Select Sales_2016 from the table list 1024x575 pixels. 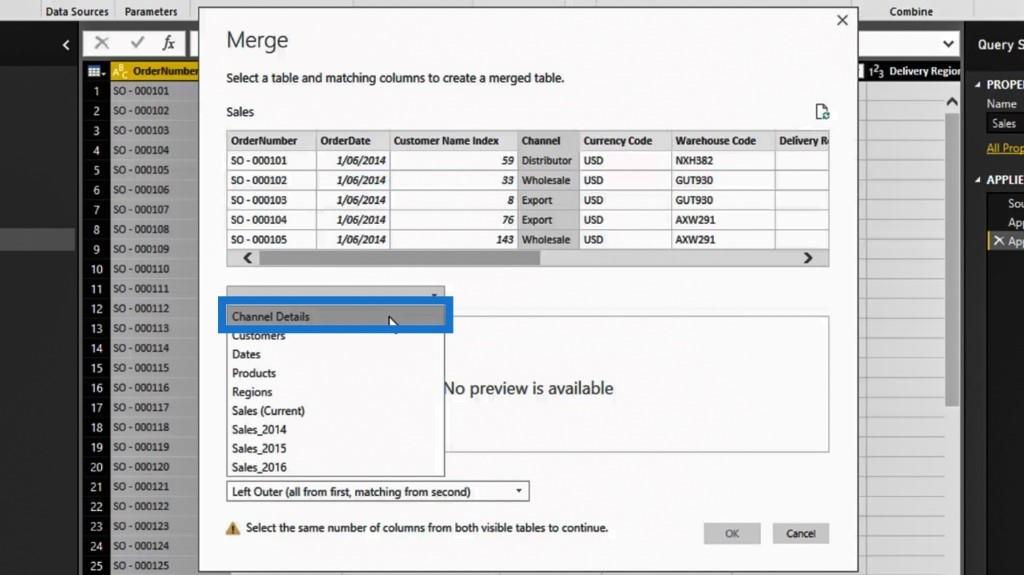pos(335,467)
